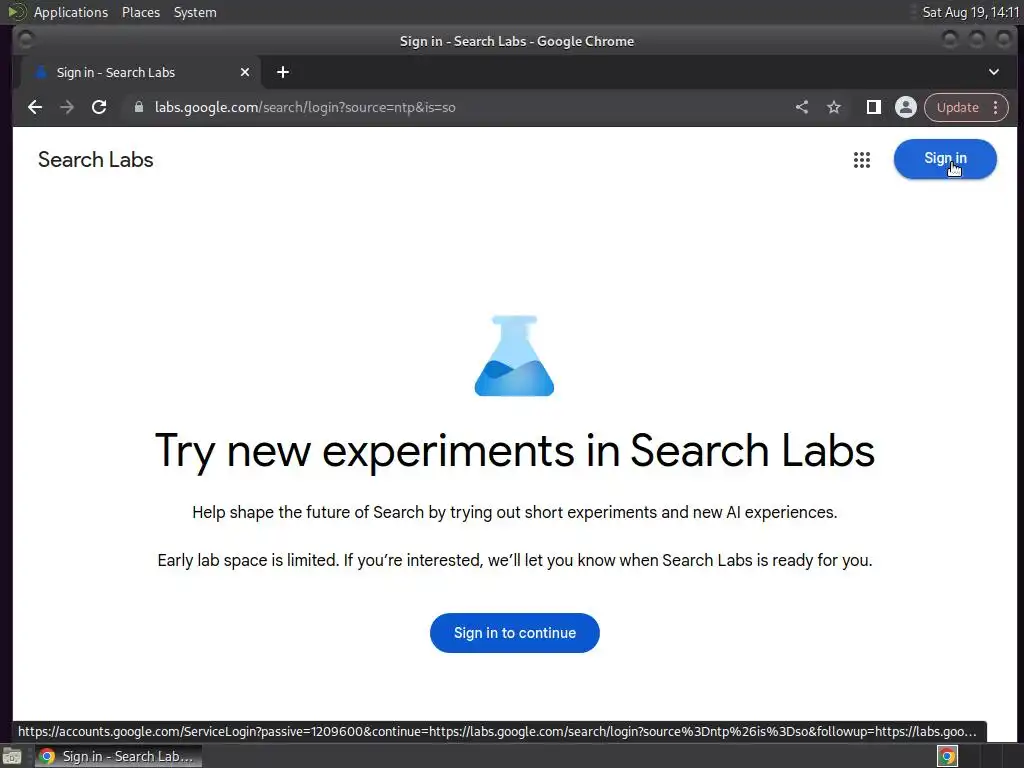This screenshot has width=1024, height=768.
Task: Open the Applications menu
Action: point(71,12)
